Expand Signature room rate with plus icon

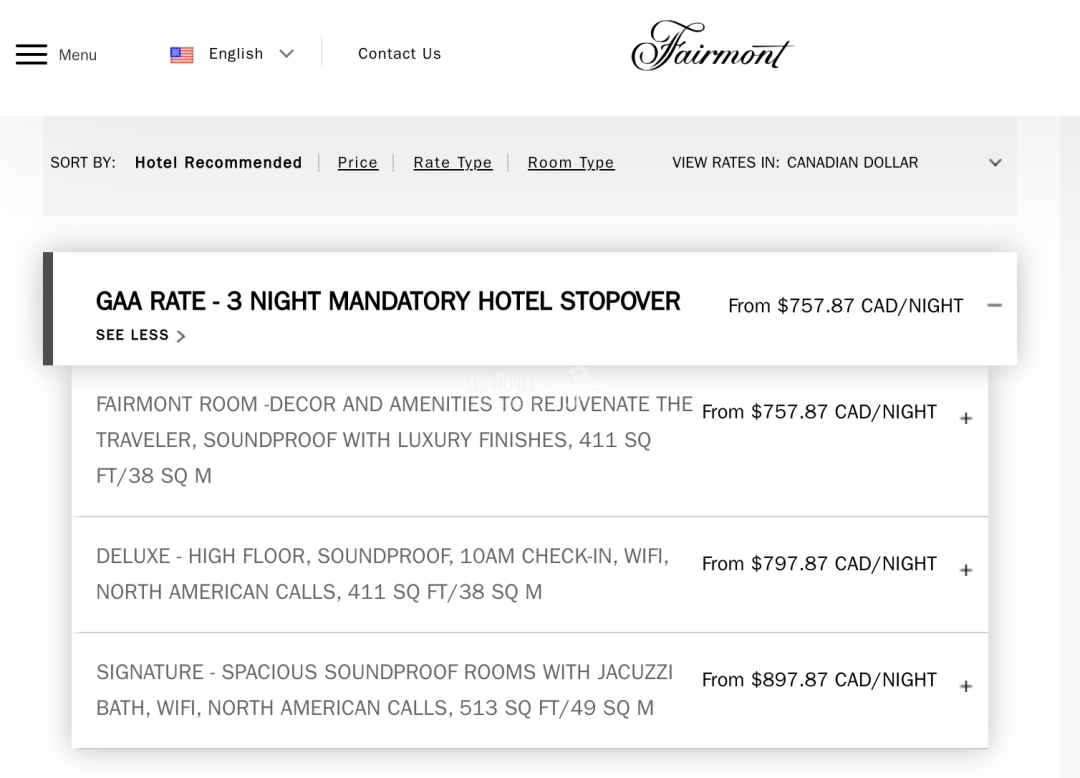coord(966,686)
